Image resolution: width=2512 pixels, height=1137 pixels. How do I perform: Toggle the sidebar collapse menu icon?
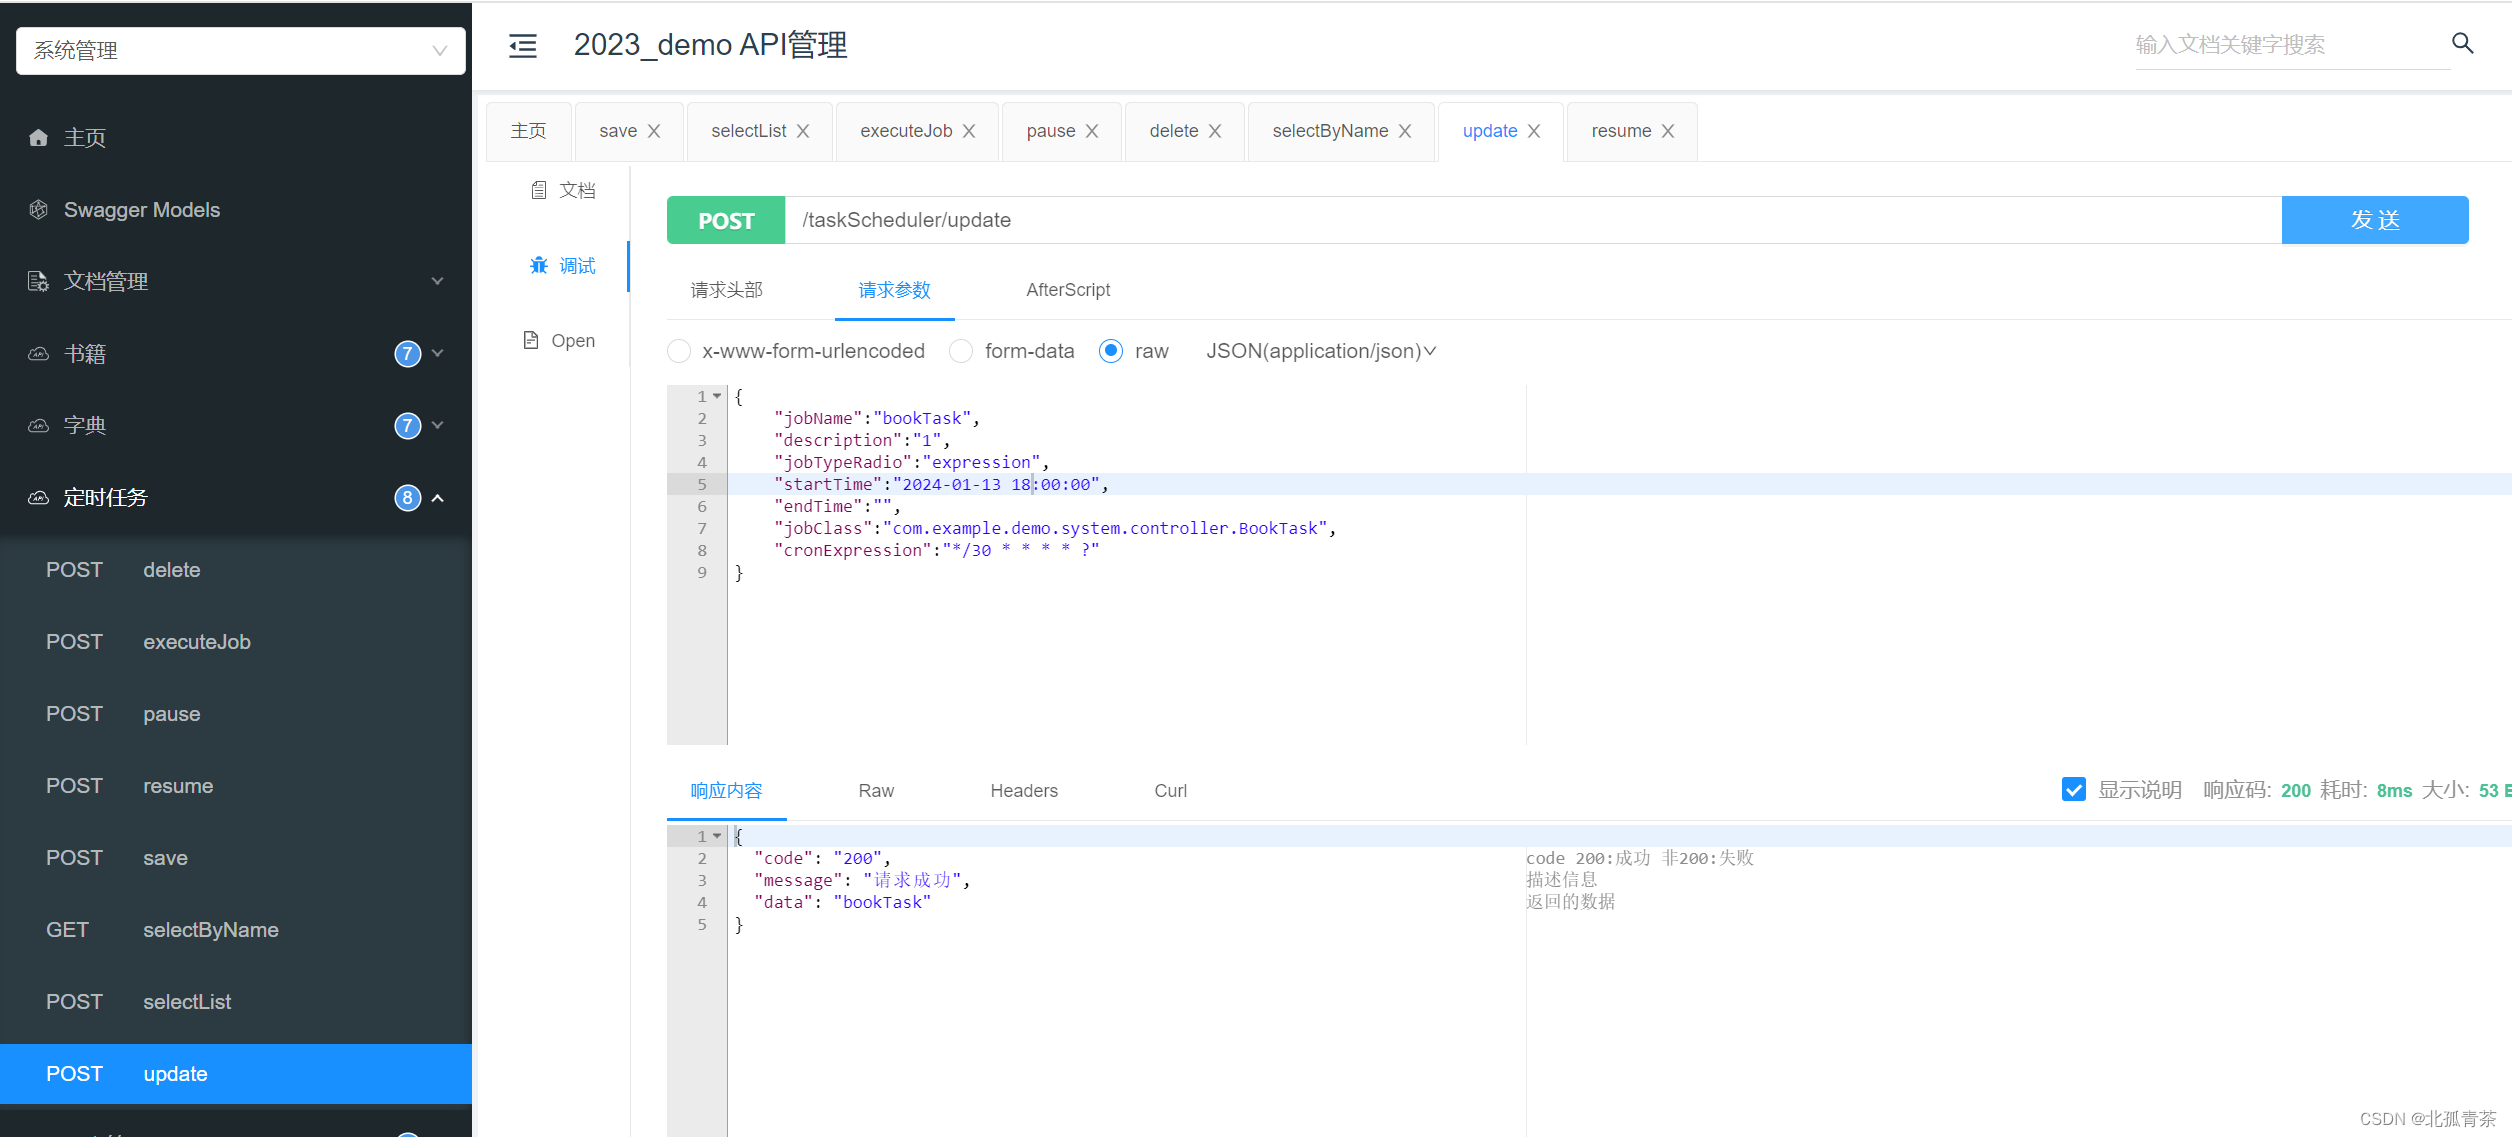pyautogui.click(x=522, y=46)
